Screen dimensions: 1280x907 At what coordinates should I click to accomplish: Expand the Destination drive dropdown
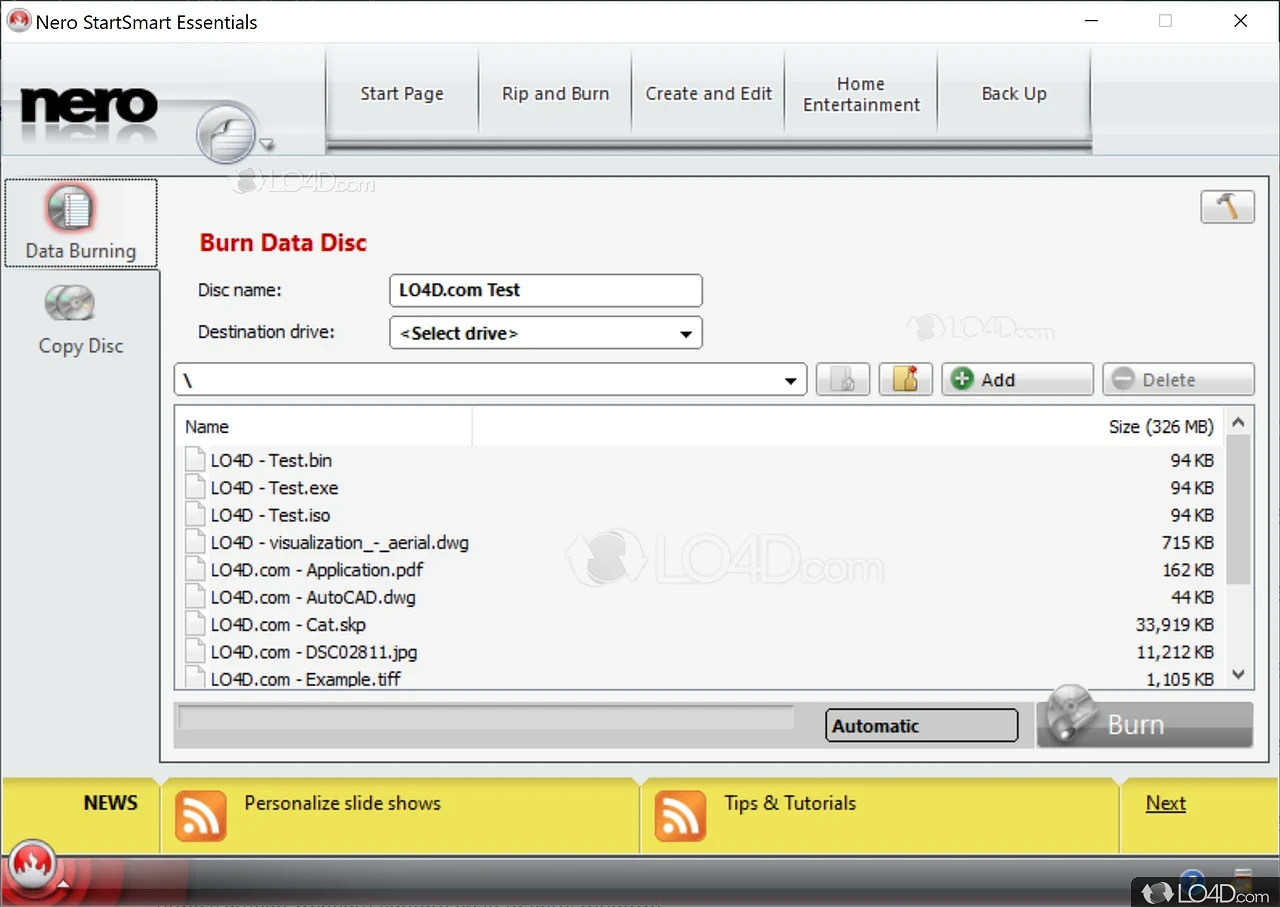(686, 334)
